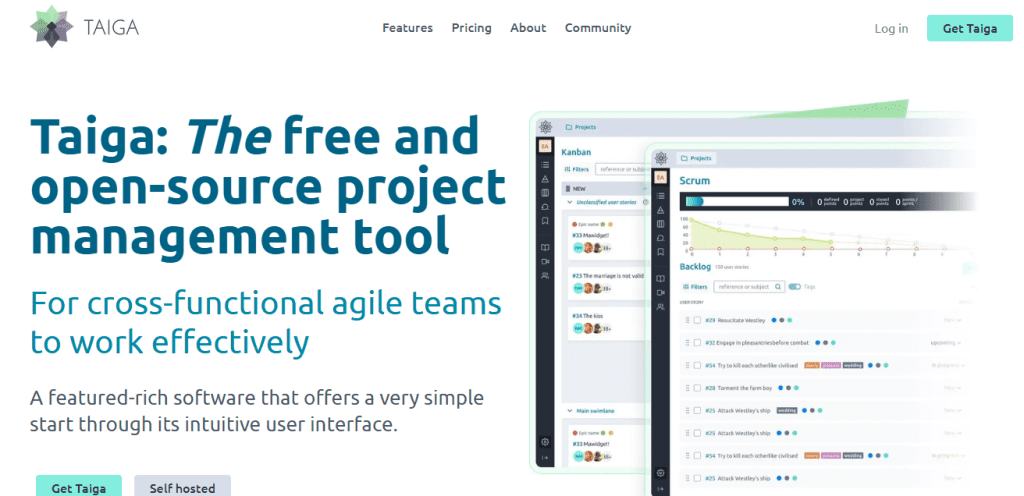Click the Taiga flower logo in the Kanban window
1024x496 pixels.
click(546, 127)
